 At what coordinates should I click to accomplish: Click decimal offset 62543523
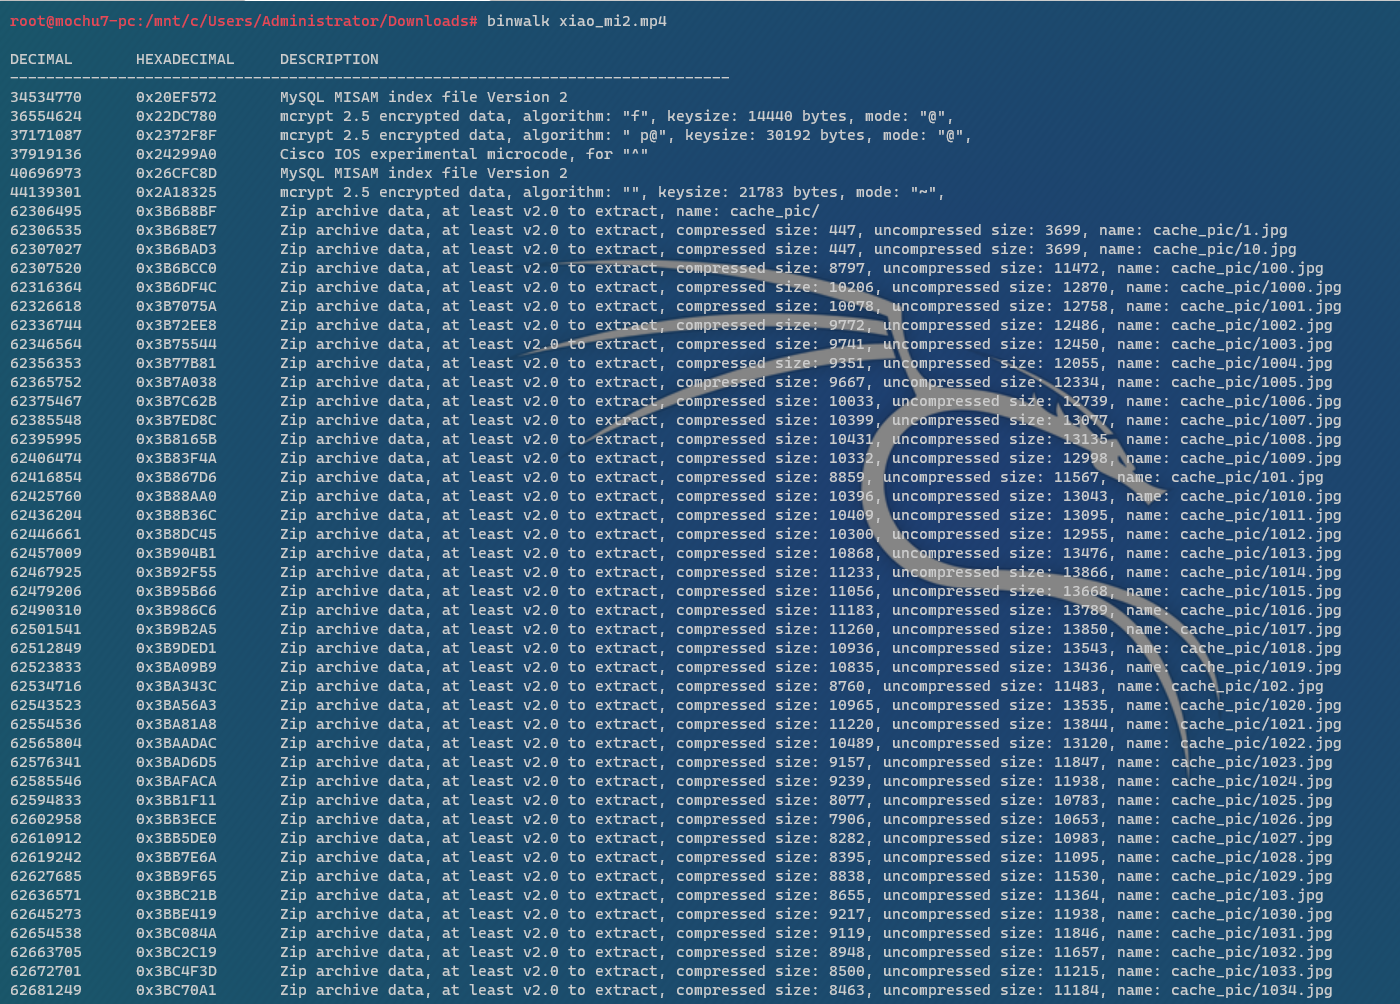coord(46,705)
